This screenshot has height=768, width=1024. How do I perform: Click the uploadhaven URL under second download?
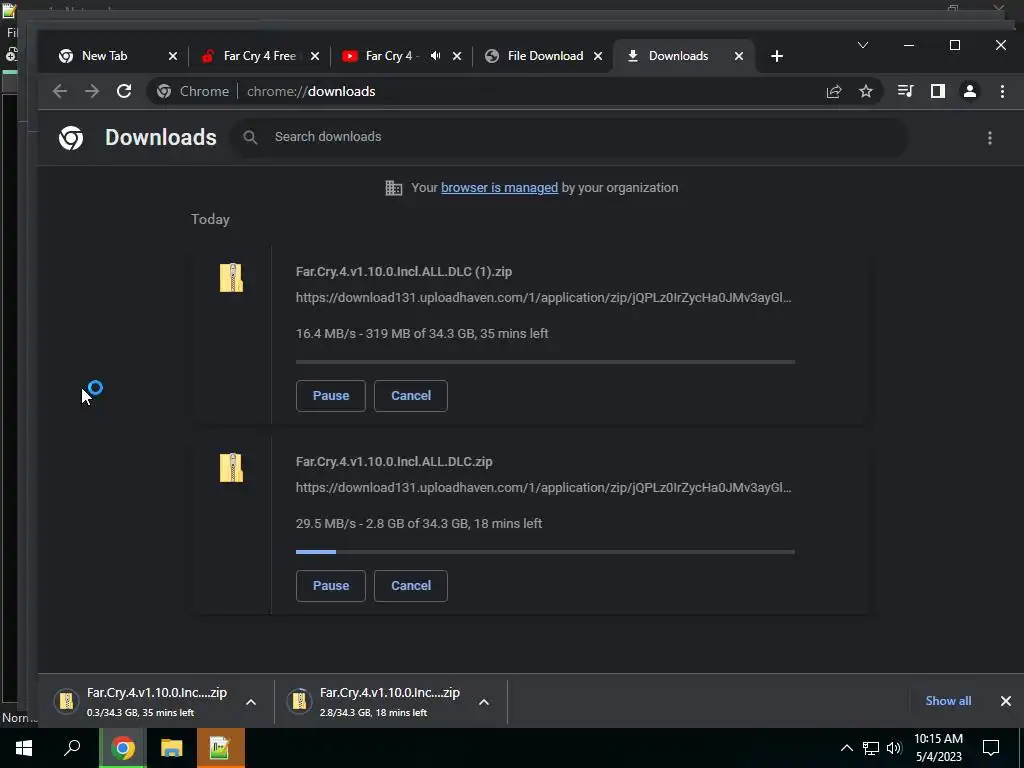pos(543,488)
